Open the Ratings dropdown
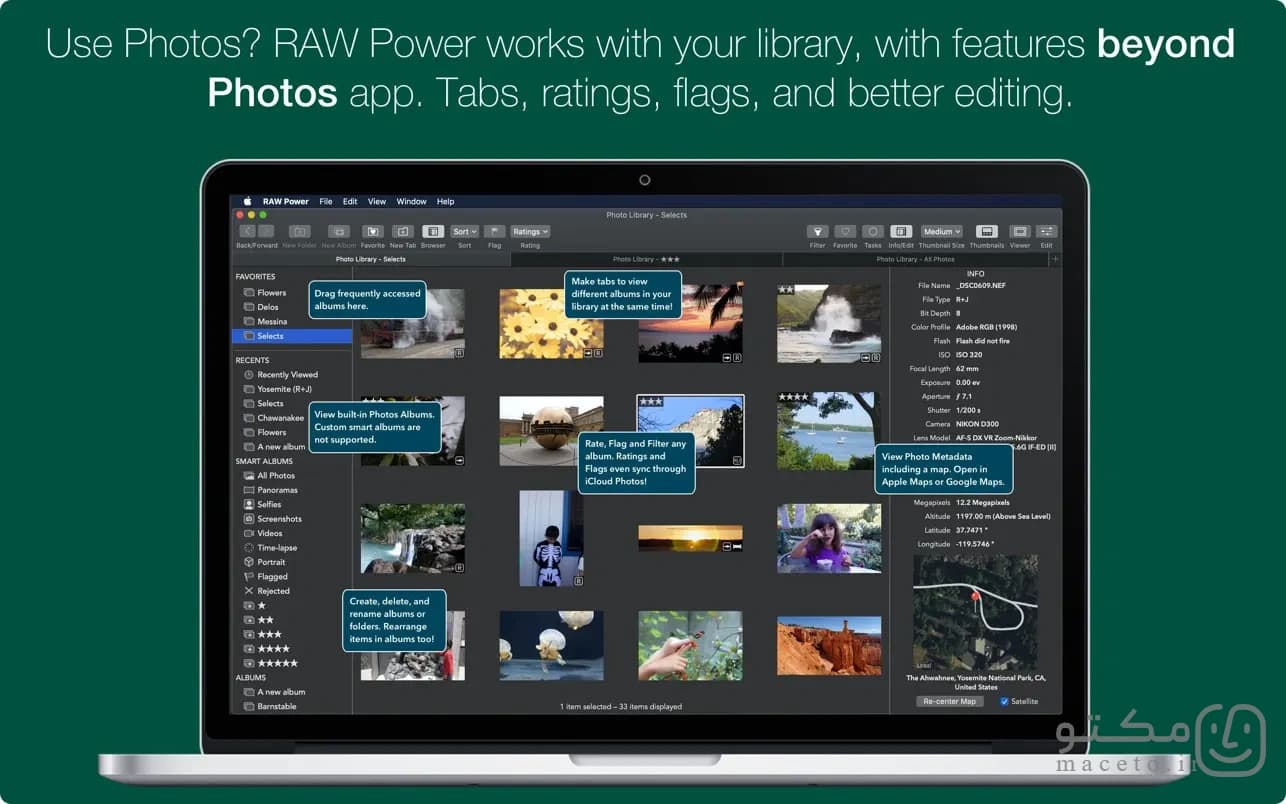This screenshot has width=1286, height=804. tap(530, 231)
